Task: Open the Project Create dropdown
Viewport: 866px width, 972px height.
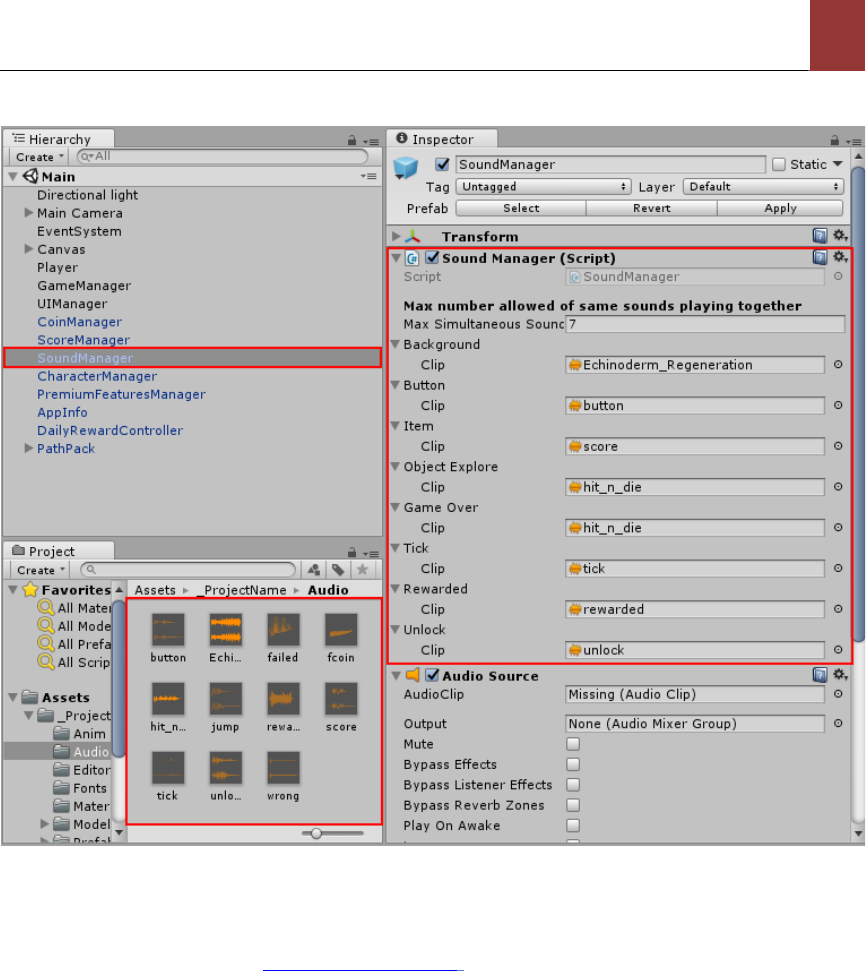Action: click(40, 569)
